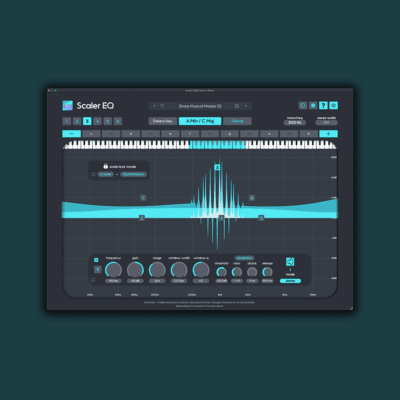Click the frequency value field under knob
The width and height of the screenshot is (400, 400).
[113, 281]
